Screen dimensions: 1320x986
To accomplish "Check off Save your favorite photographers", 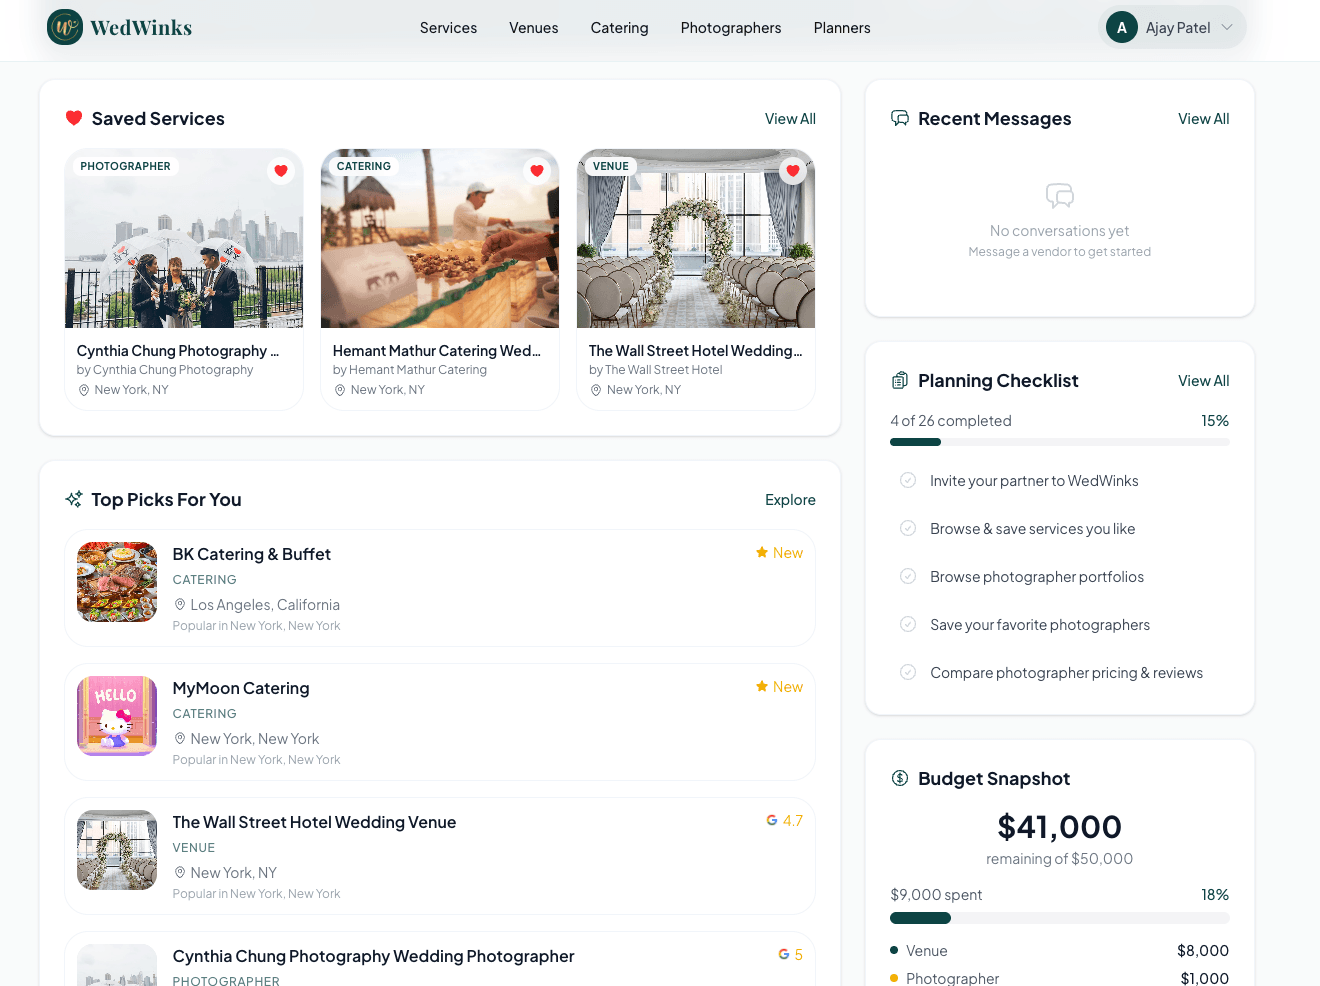I will 908,624.
